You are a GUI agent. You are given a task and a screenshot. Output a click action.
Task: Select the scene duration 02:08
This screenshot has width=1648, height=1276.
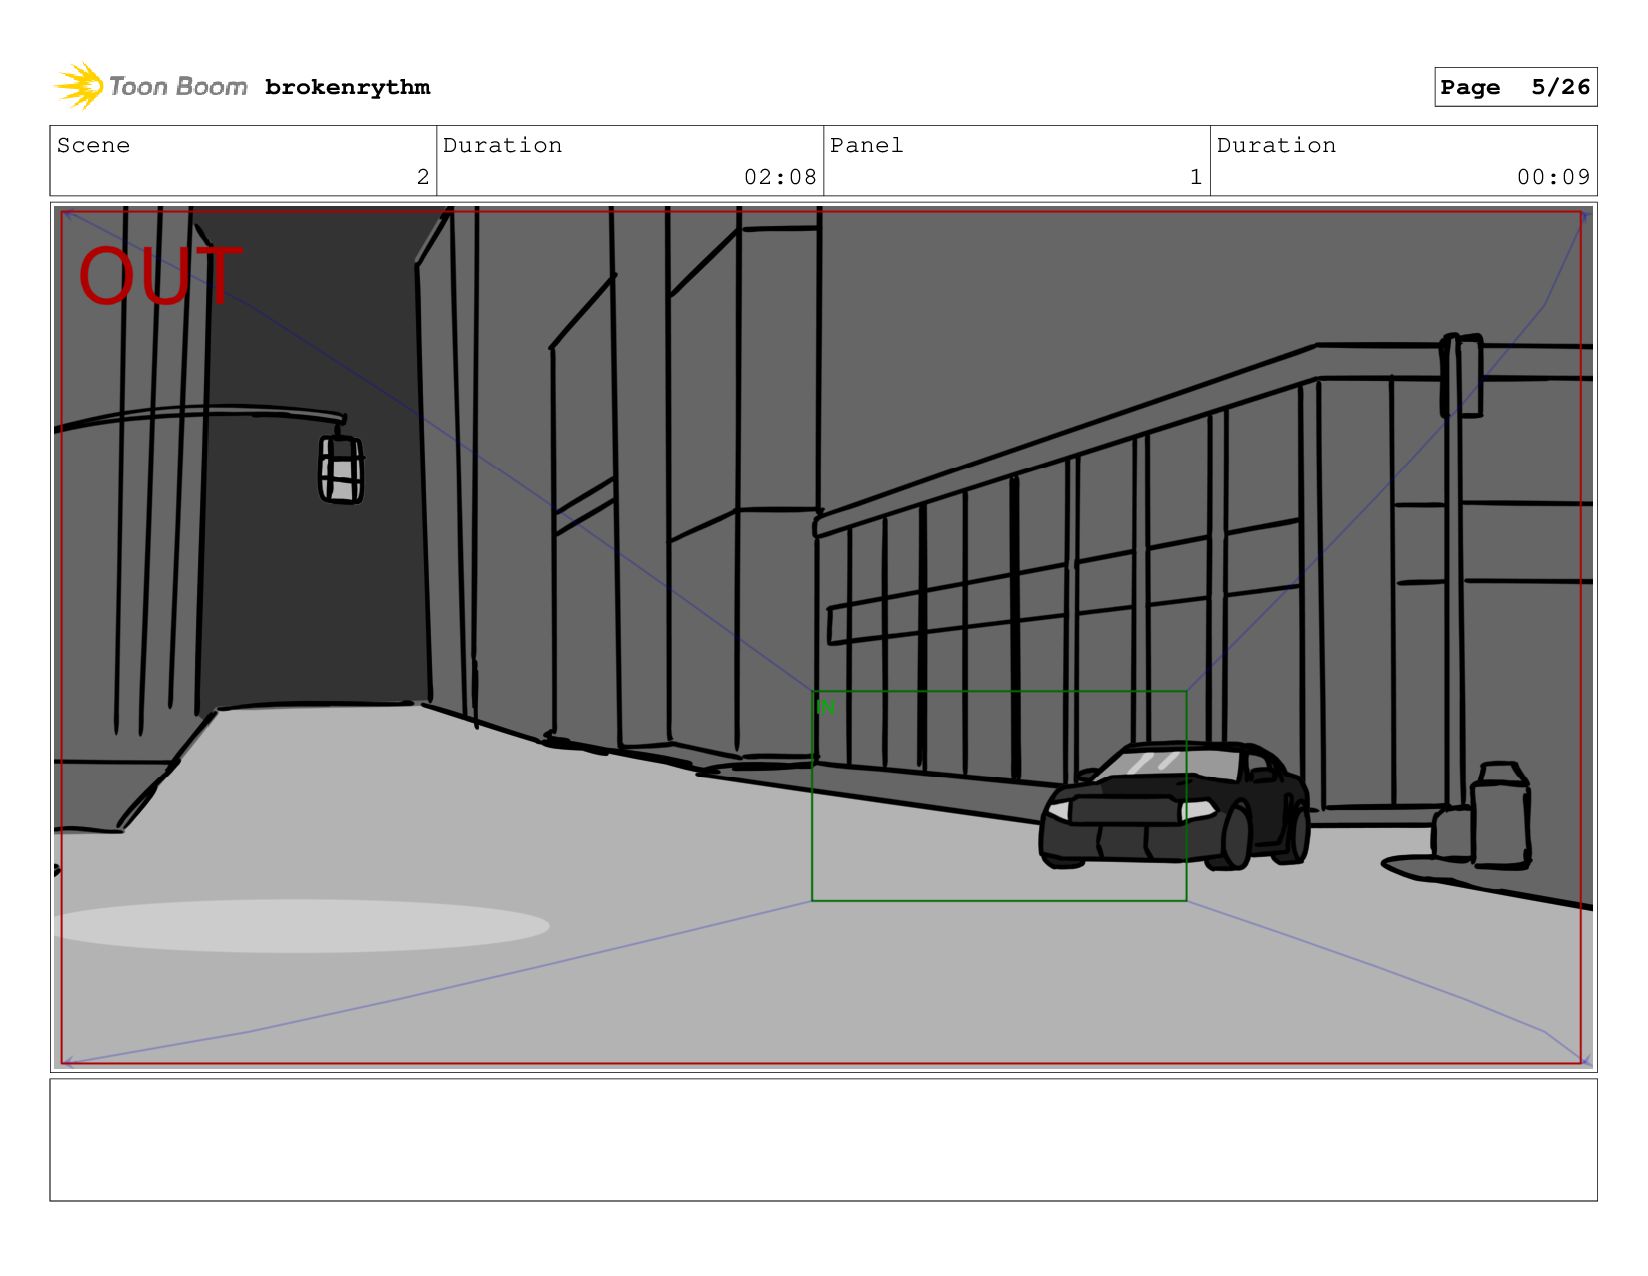[780, 177]
